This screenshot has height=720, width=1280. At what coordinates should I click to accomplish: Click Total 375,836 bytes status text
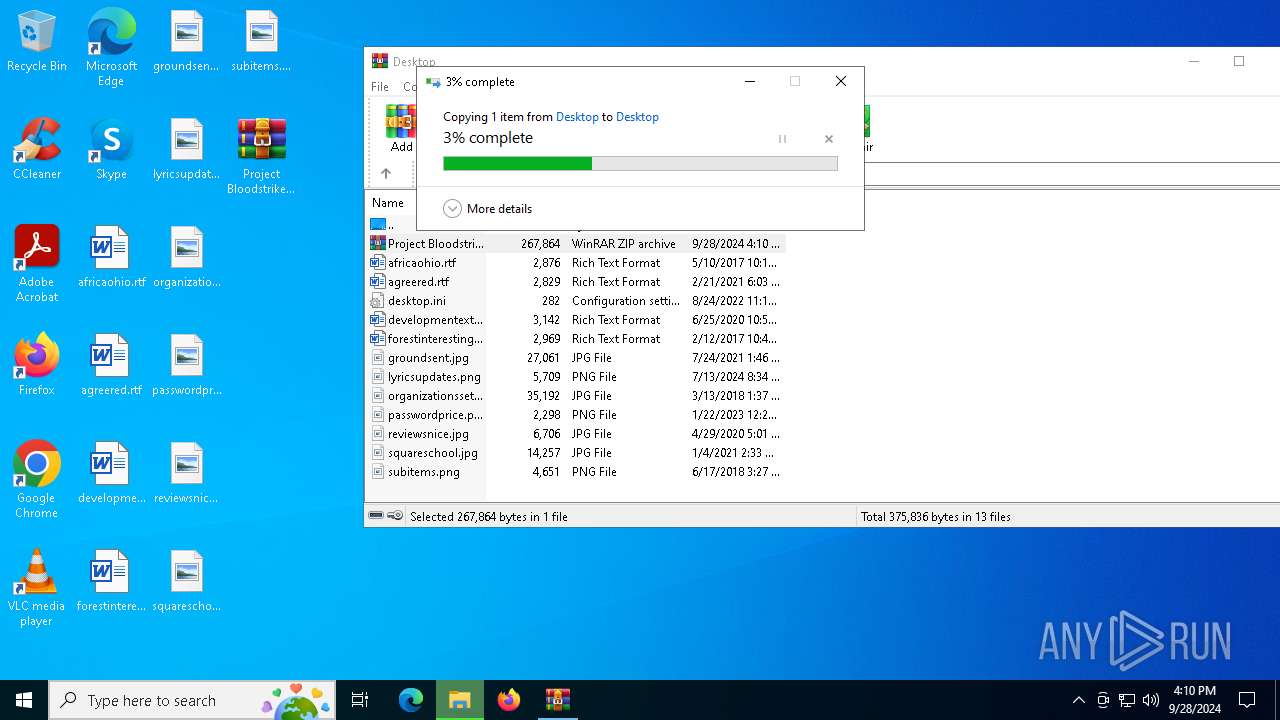(x=936, y=517)
